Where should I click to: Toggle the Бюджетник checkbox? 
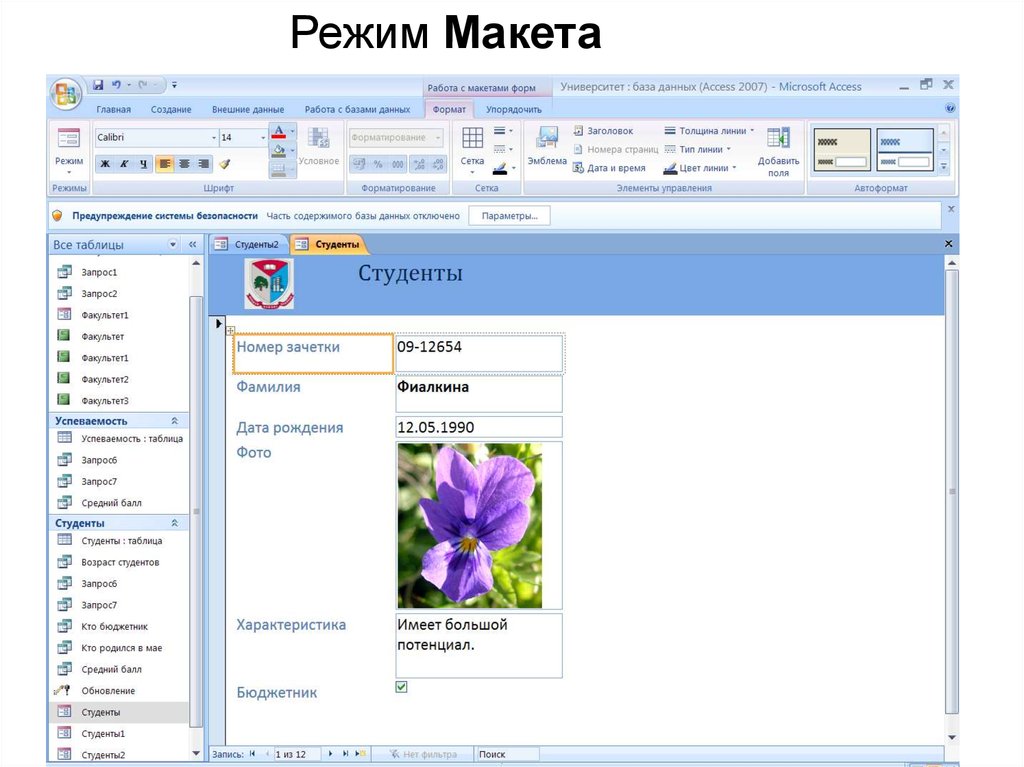pos(402,687)
